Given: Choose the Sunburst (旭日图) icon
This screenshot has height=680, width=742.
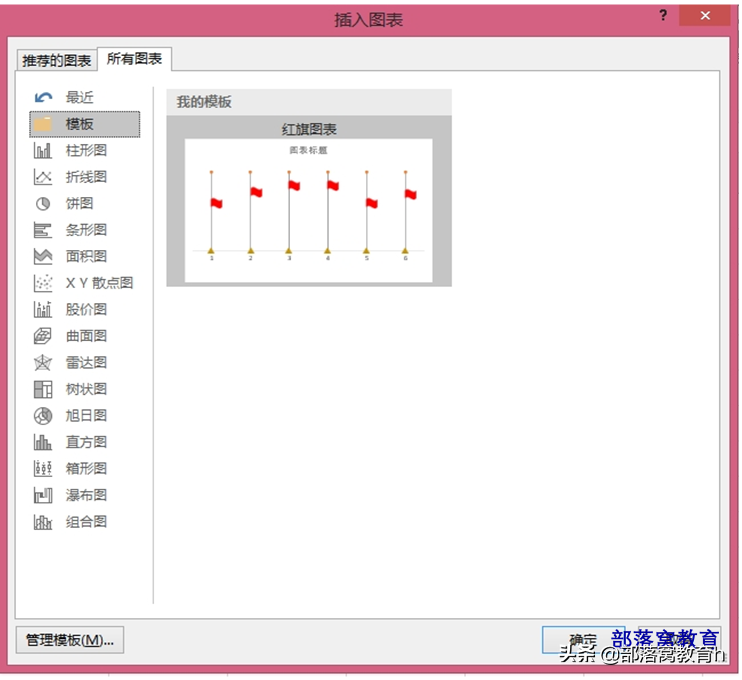Looking at the screenshot, I should click(43, 415).
